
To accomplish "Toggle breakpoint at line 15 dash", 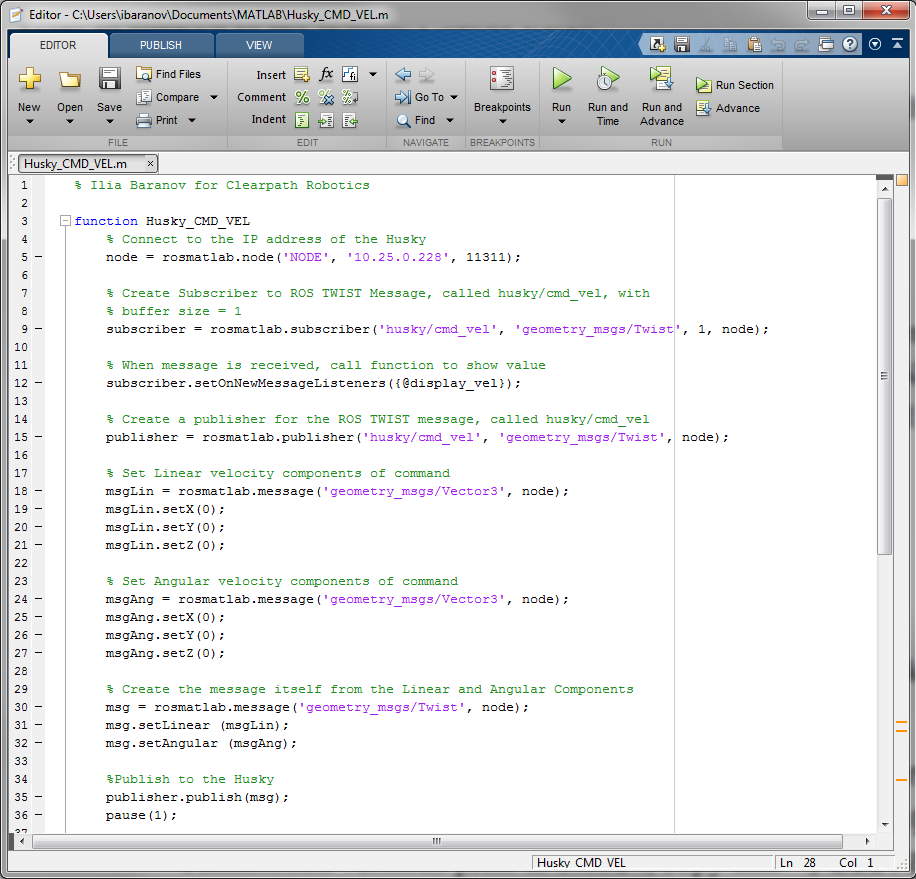I will (x=38, y=437).
